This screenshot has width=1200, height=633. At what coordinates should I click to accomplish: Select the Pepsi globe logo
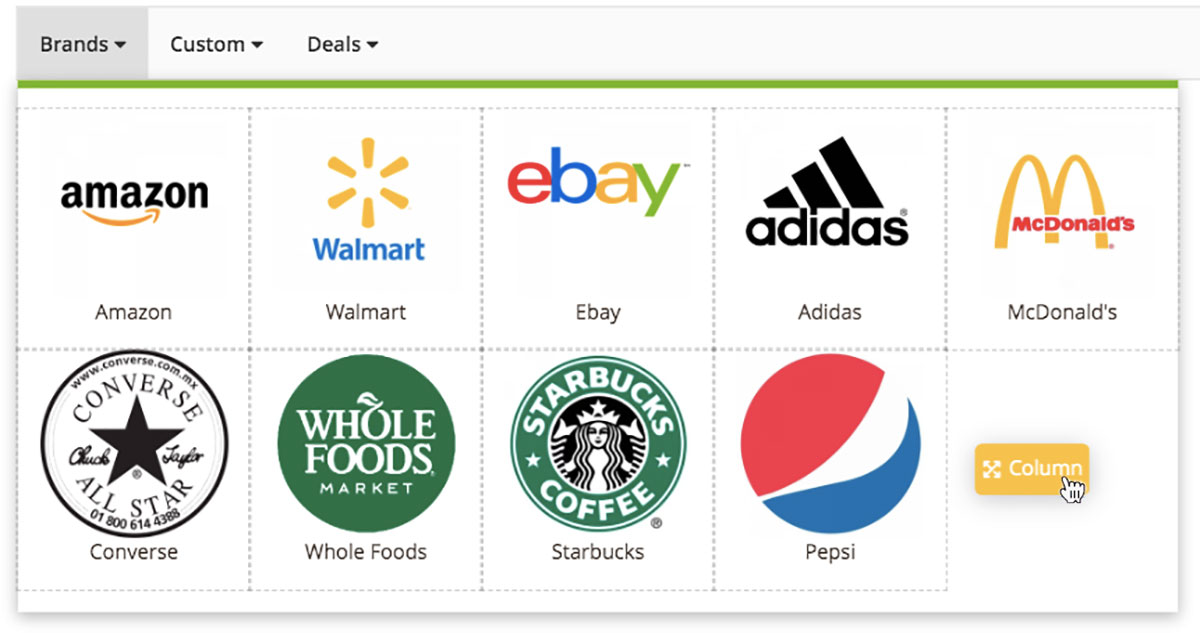coord(830,443)
